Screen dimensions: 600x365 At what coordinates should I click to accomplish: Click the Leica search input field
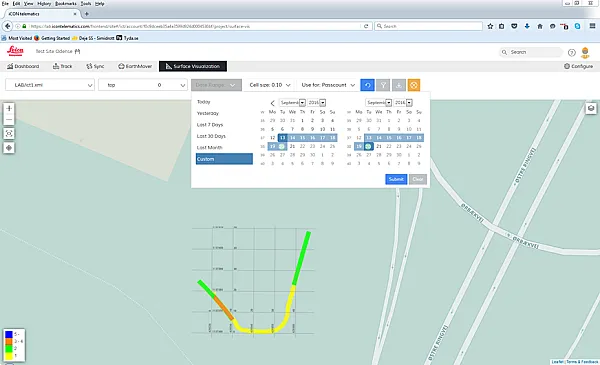pos(531,52)
